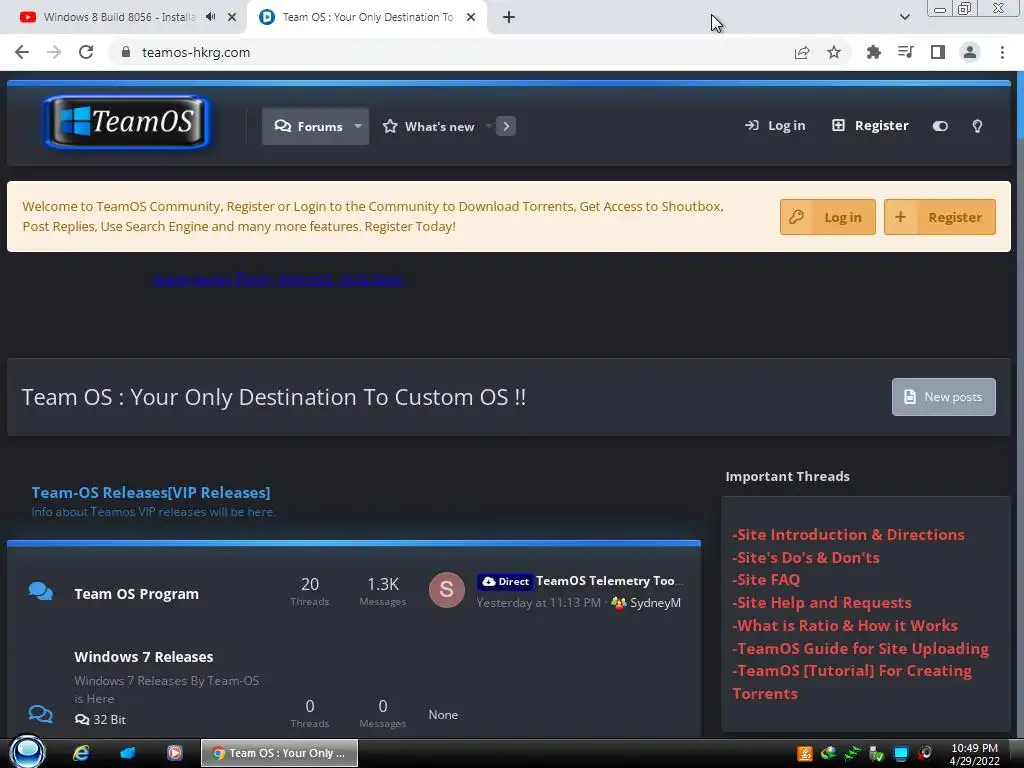
Task: Click the SydneyM username link
Action: click(655, 603)
